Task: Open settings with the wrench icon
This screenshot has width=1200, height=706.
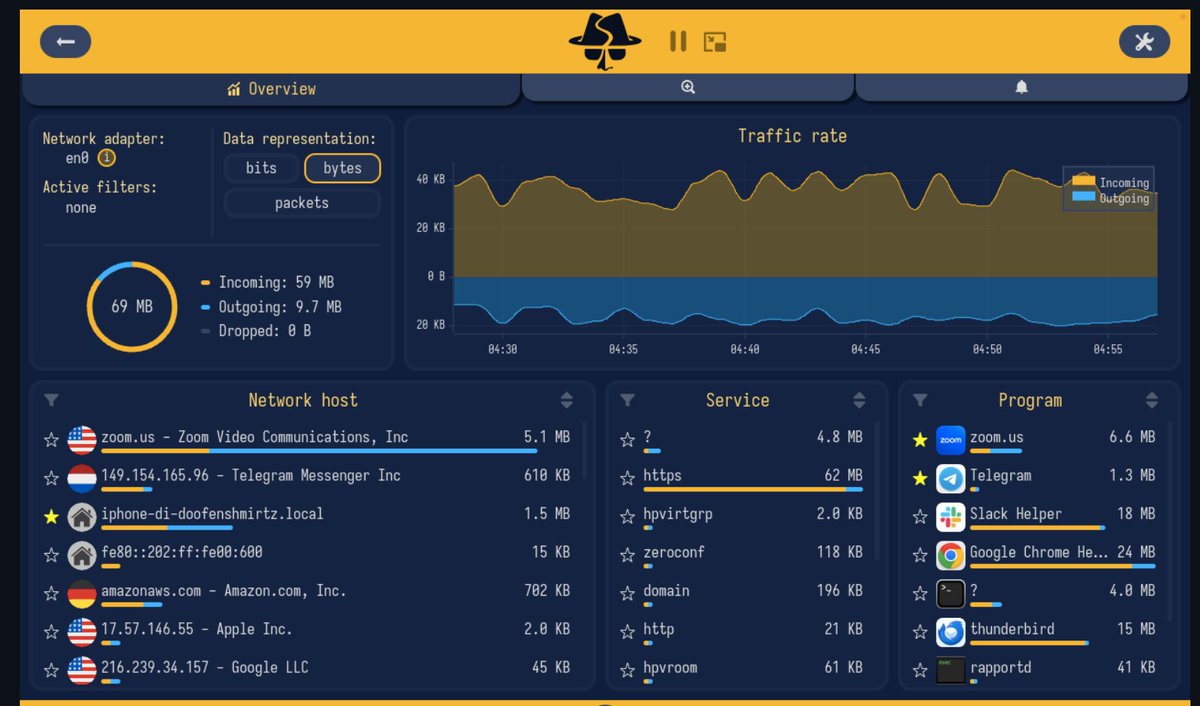Action: (1144, 41)
